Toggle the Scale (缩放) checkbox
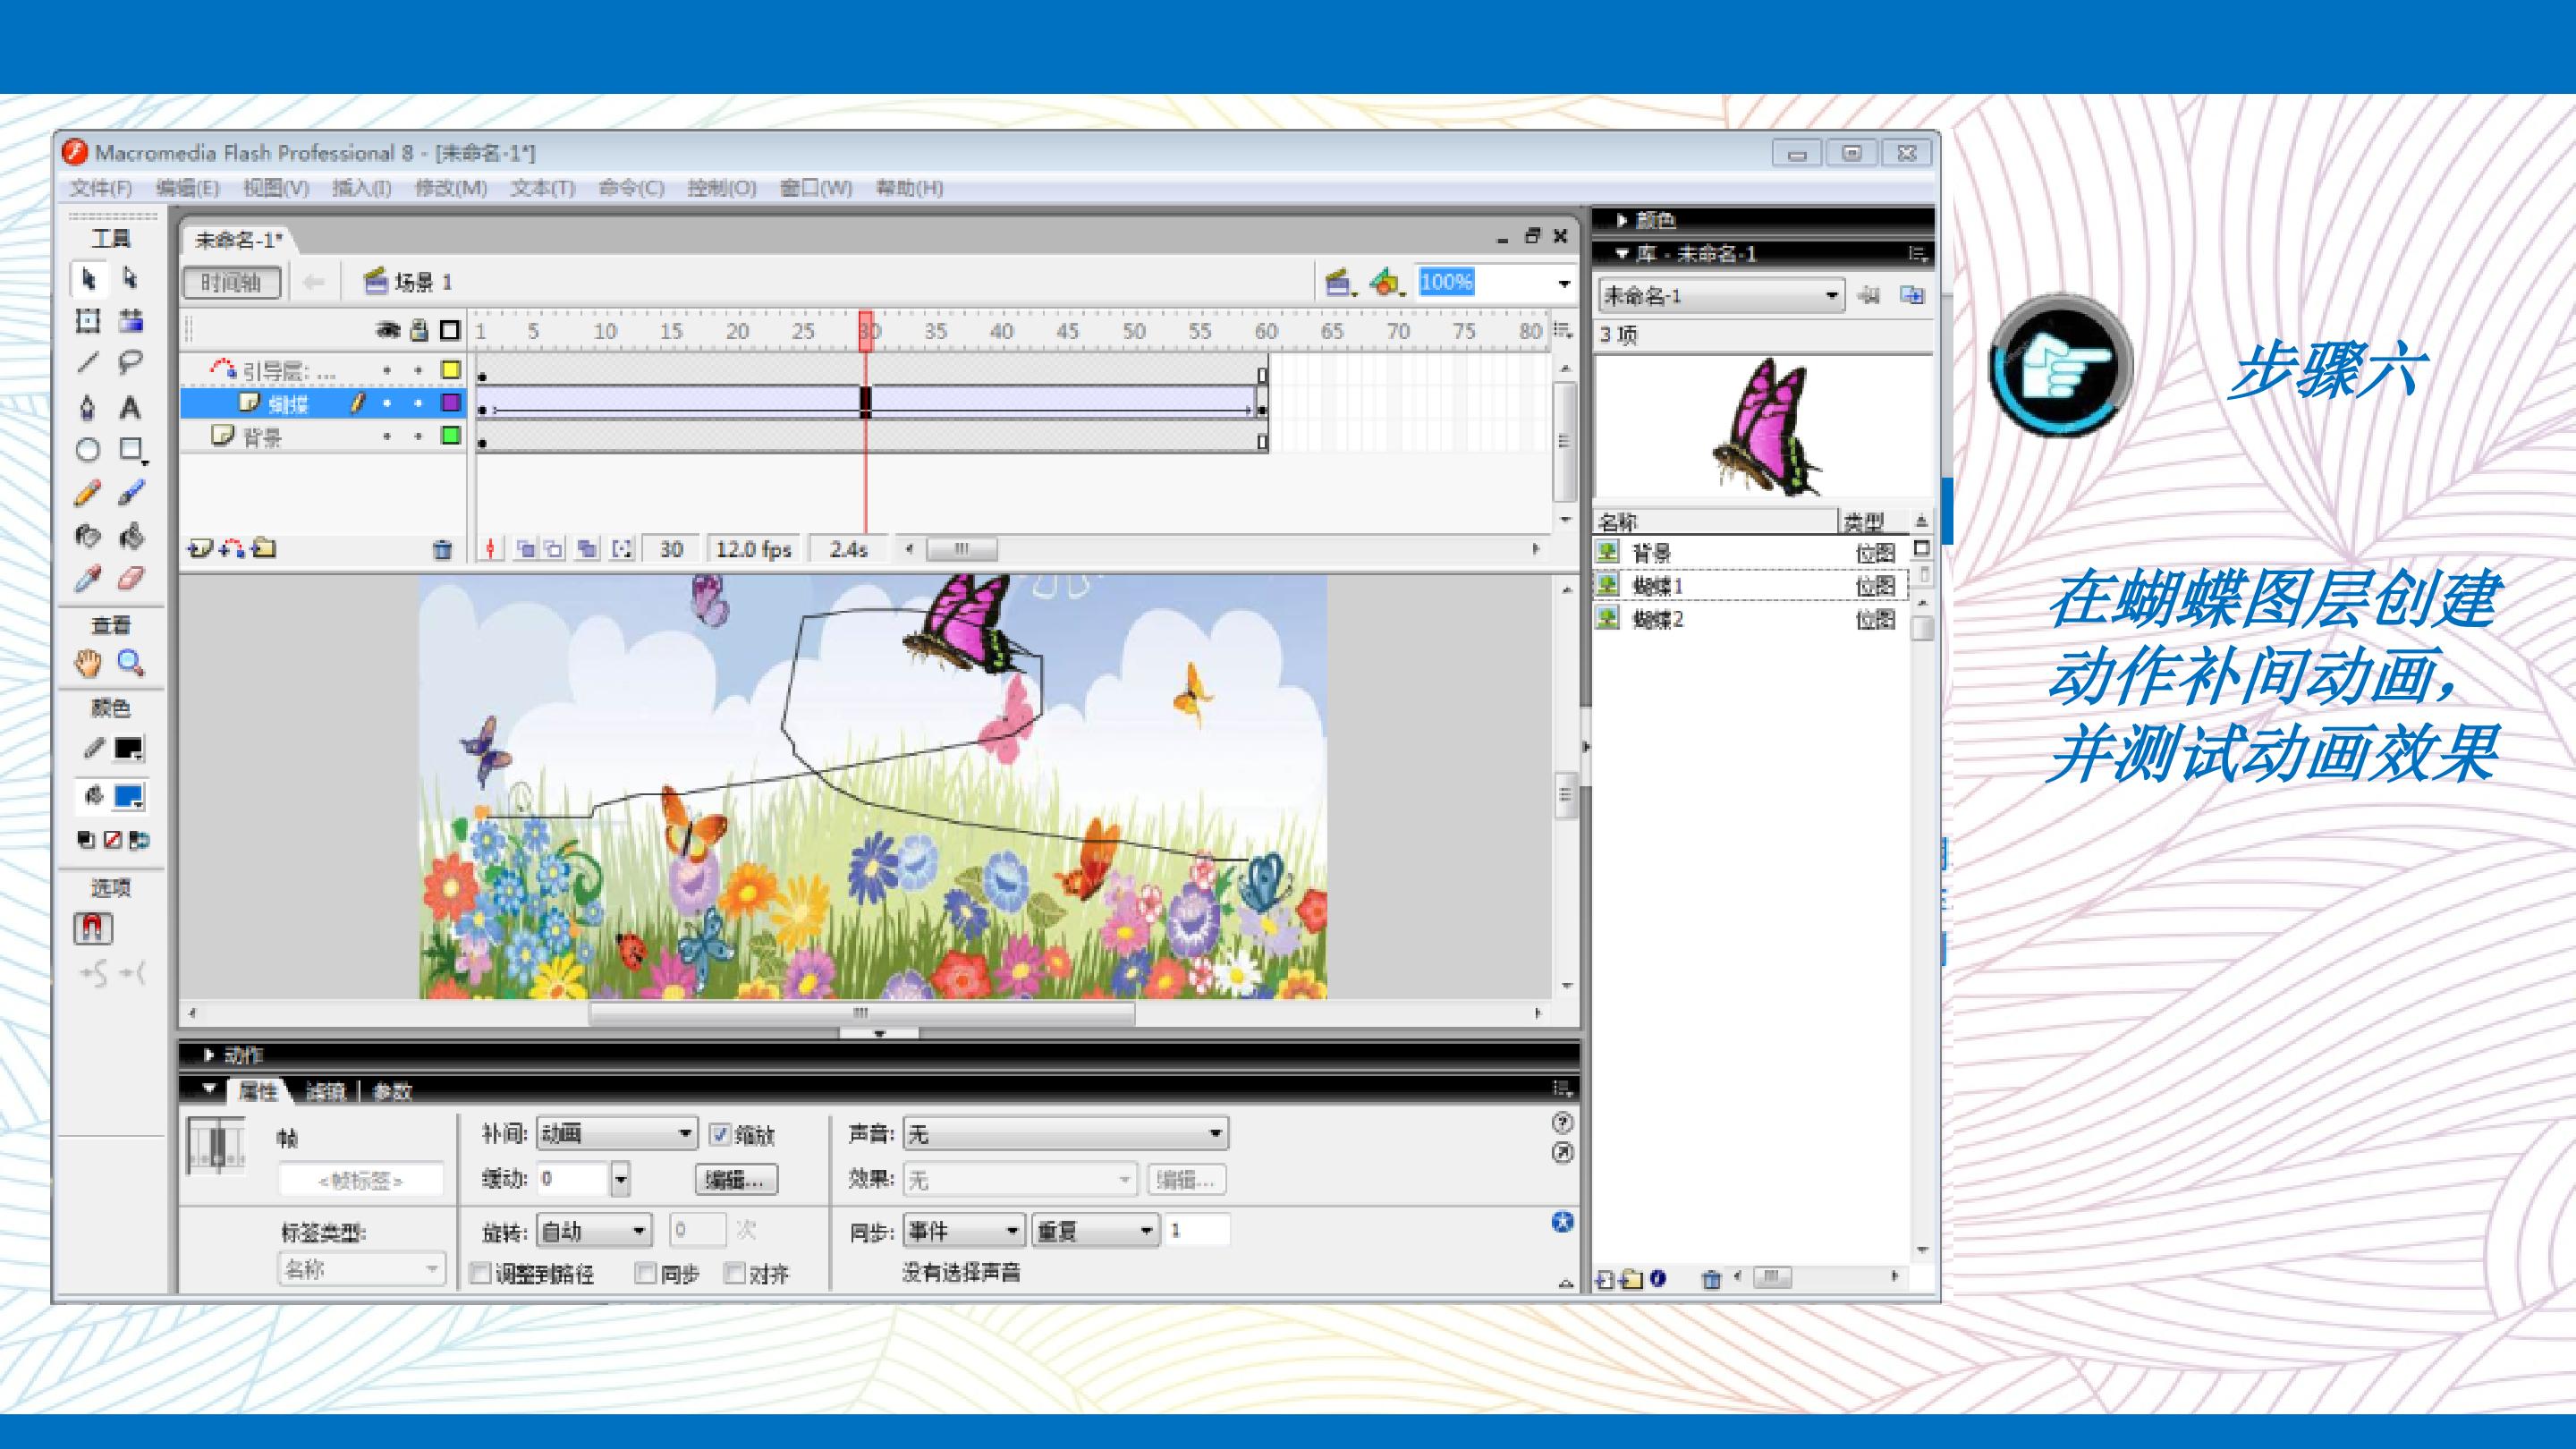Screen dimensions: 2576x1449 pos(720,1134)
